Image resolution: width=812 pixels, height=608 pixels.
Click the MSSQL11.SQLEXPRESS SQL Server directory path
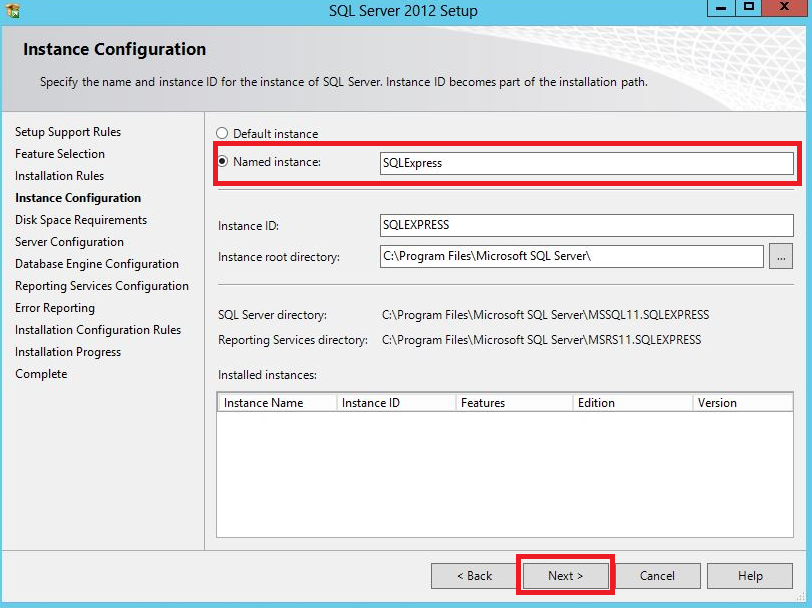coord(546,315)
